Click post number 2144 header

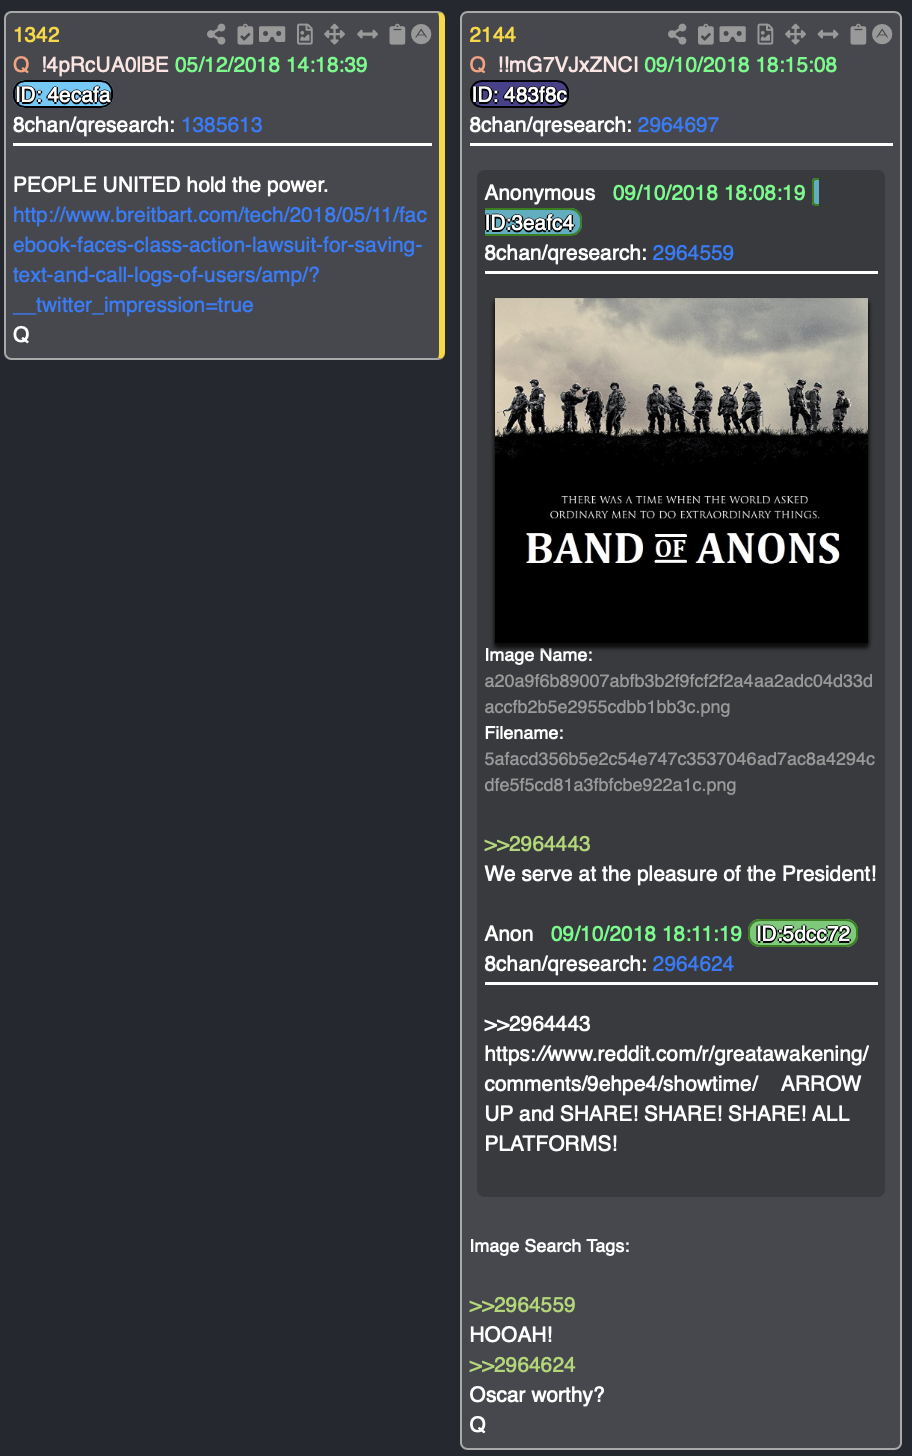pyautogui.click(x=493, y=35)
